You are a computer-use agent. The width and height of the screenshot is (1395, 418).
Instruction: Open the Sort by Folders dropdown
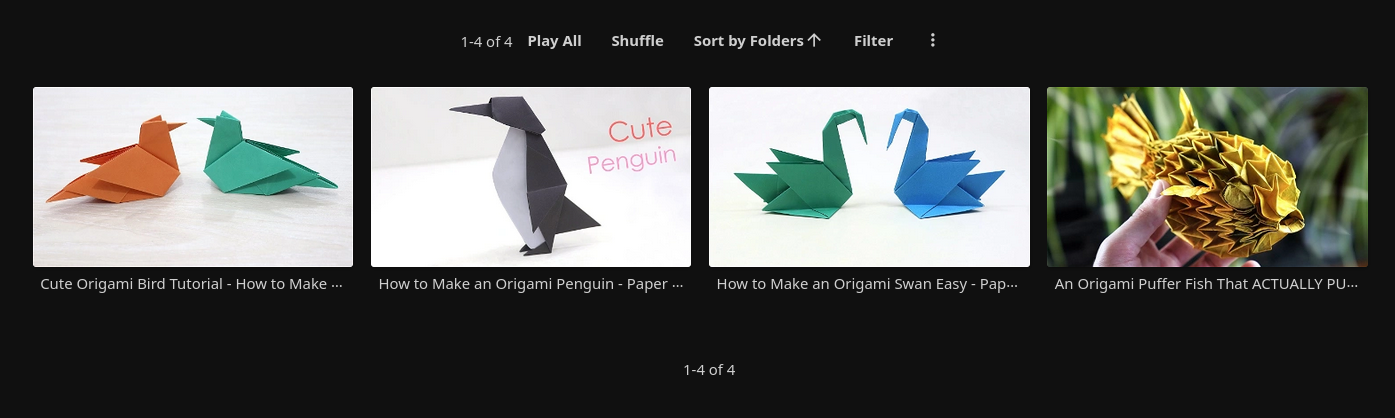(748, 41)
